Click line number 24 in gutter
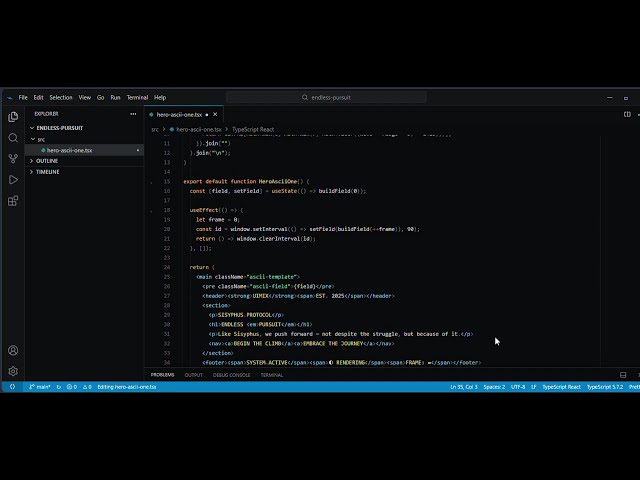 [167, 267]
